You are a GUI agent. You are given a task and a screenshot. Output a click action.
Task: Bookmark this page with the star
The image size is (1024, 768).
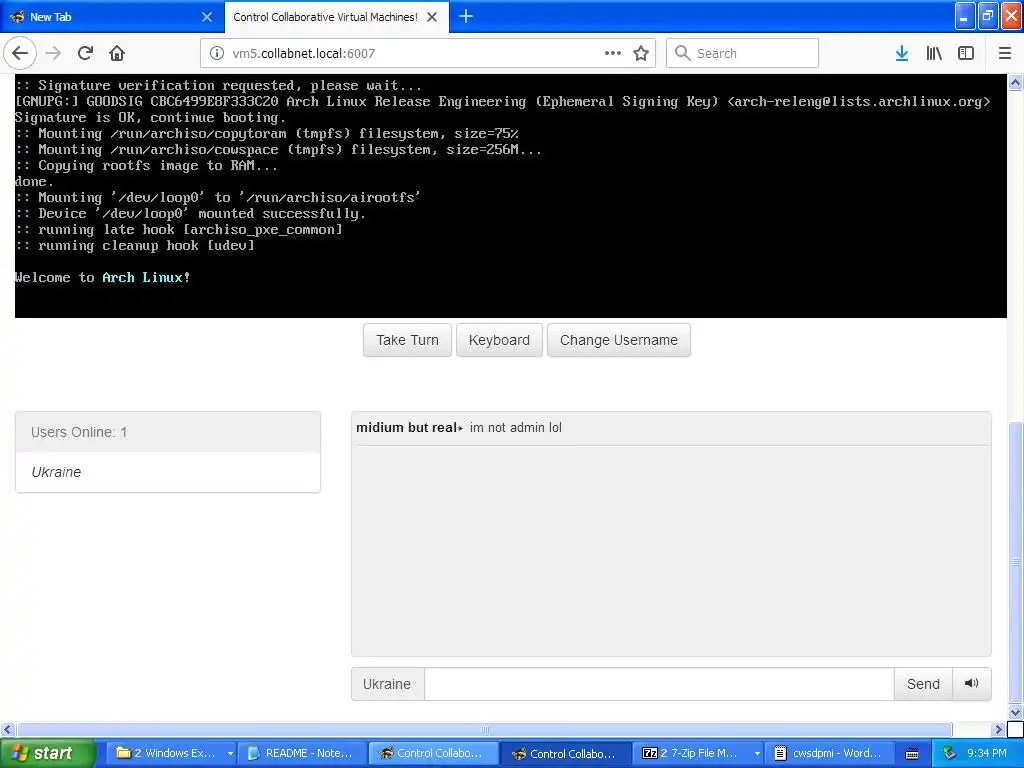click(x=641, y=53)
